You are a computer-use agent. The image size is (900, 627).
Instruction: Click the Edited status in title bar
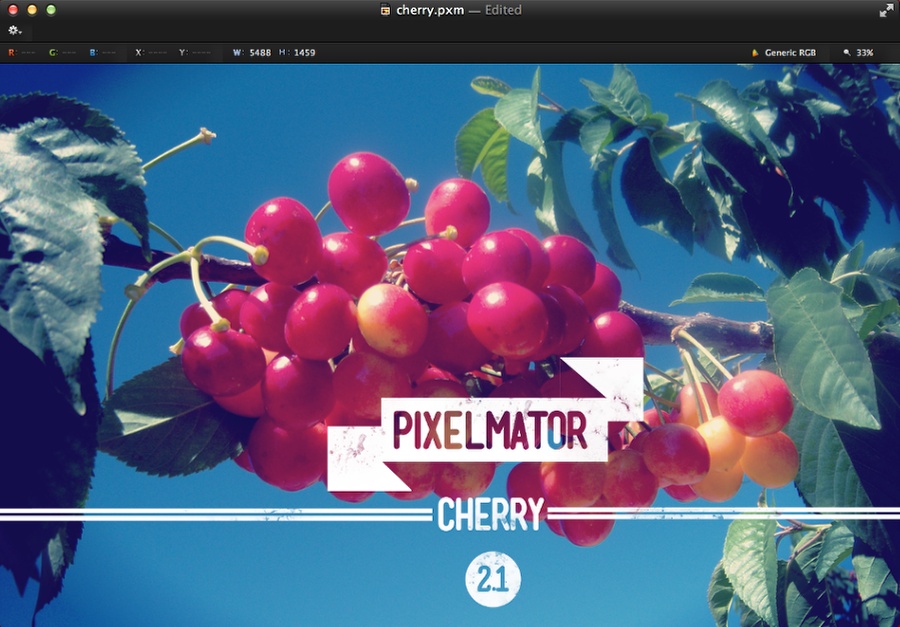tap(503, 10)
